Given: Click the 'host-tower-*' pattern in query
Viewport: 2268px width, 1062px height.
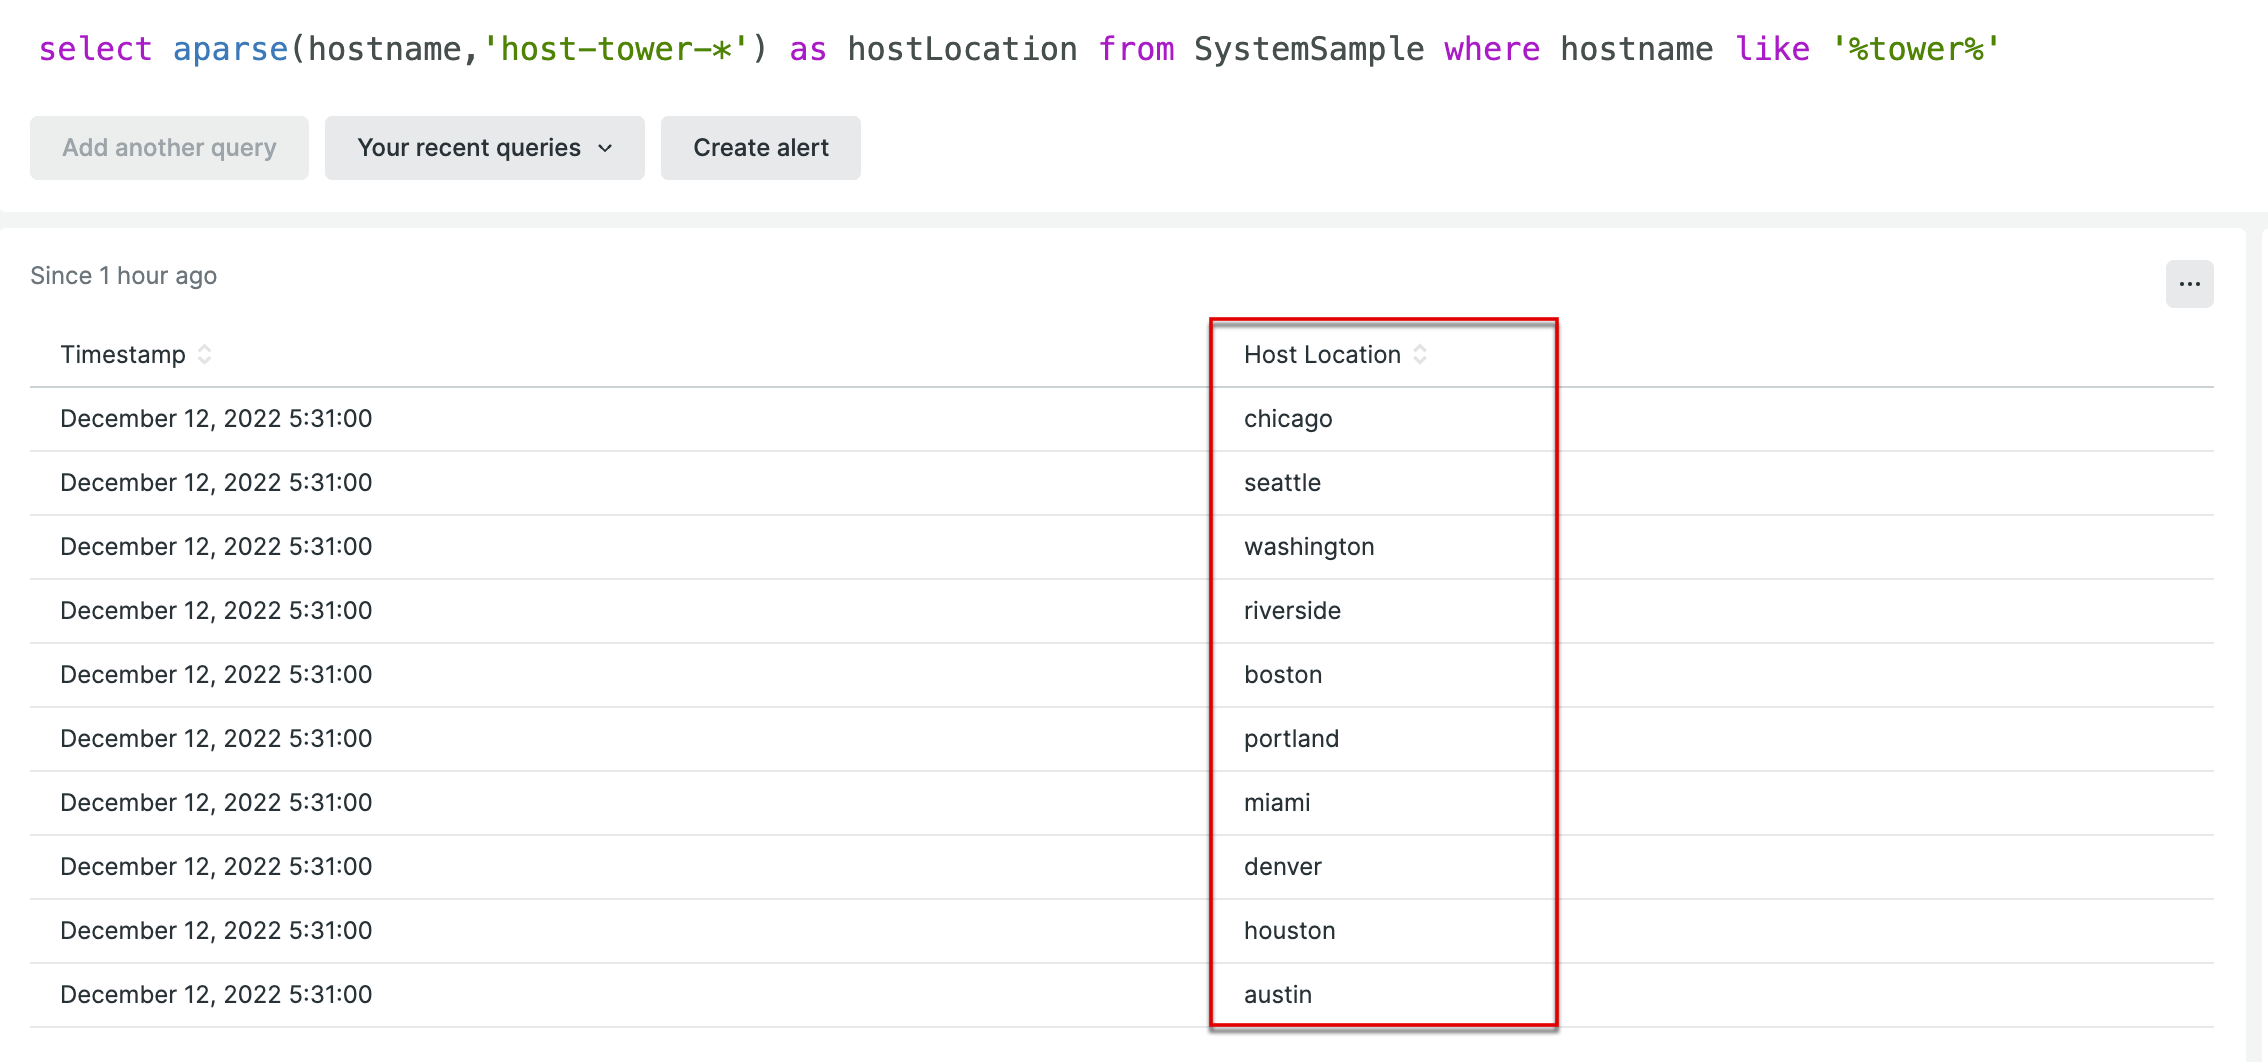Looking at the screenshot, I should pyautogui.click(x=615, y=49).
